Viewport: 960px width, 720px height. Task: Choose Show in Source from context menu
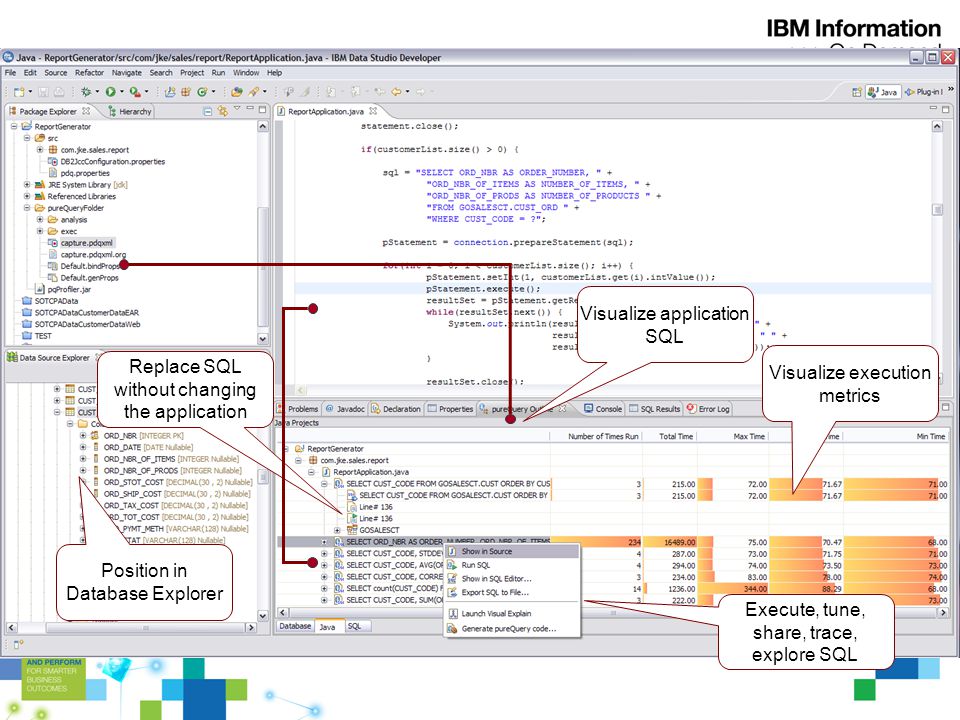(512, 551)
